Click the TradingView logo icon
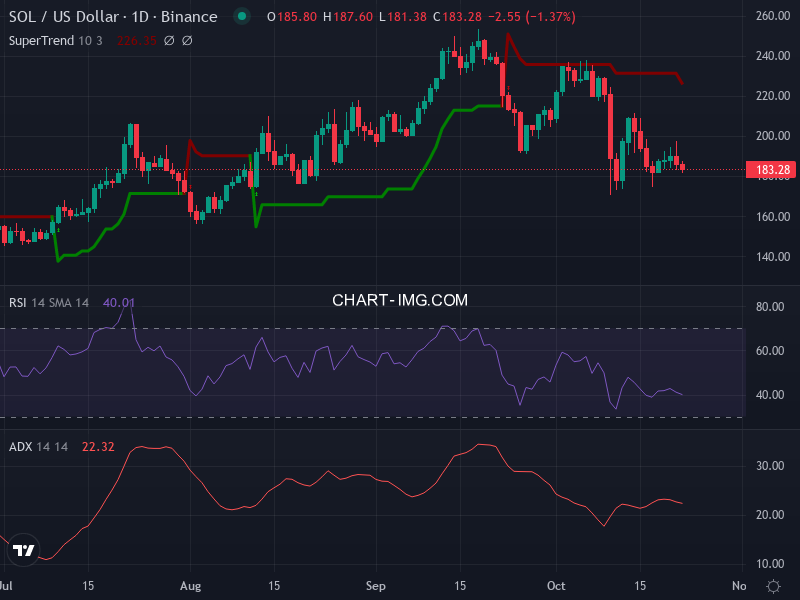The width and height of the screenshot is (800, 600). (24, 550)
